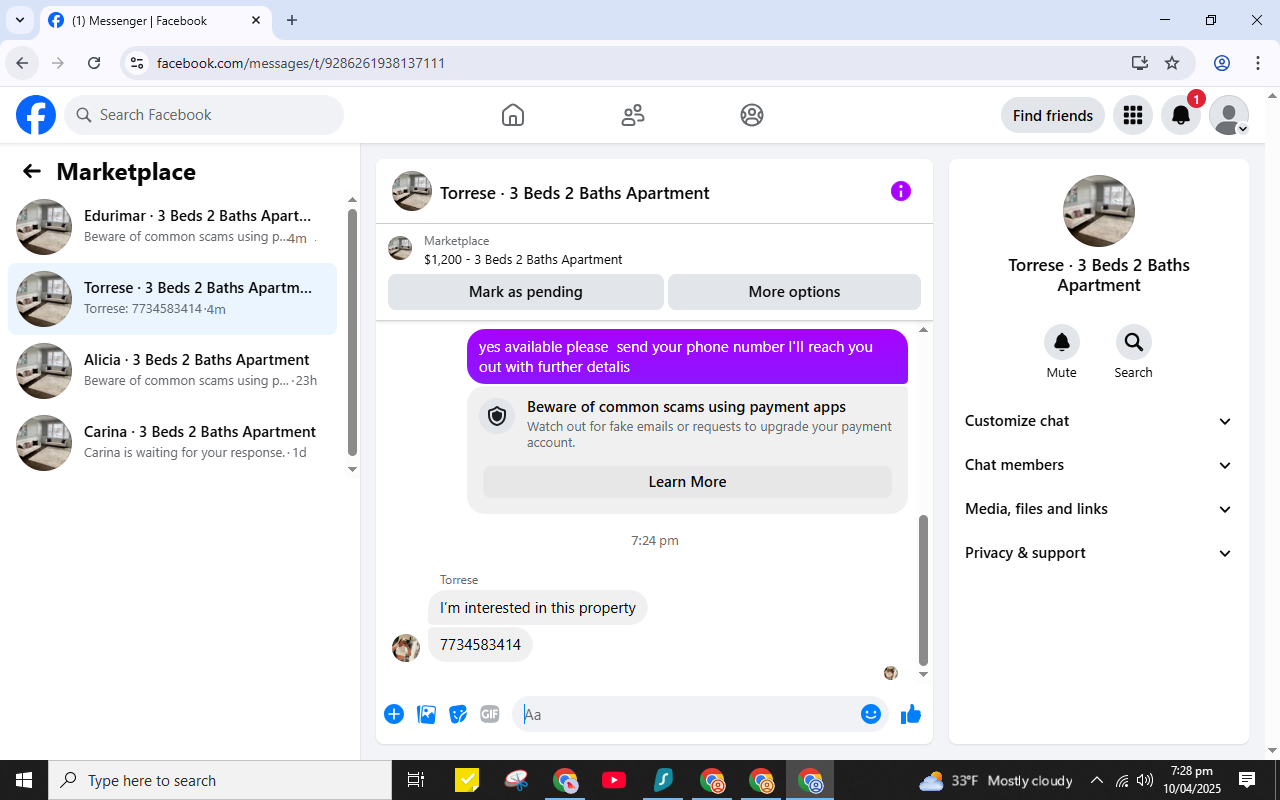The height and width of the screenshot is (800, 1280).
Task: Choose a sticker with the sticker icon
Action: coord(458,714)
